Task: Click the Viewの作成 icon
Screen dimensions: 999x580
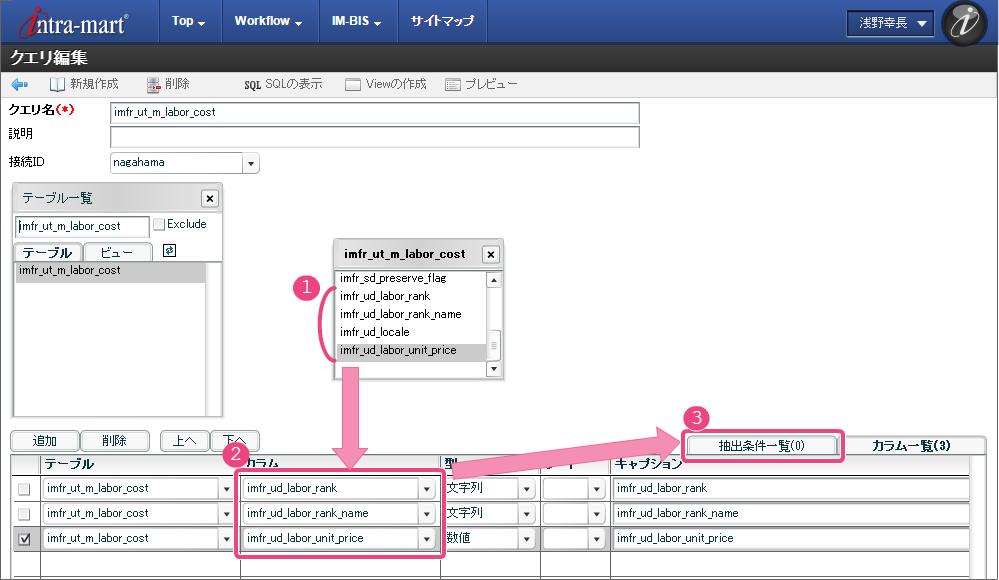Action: click(x=353, y=84)
